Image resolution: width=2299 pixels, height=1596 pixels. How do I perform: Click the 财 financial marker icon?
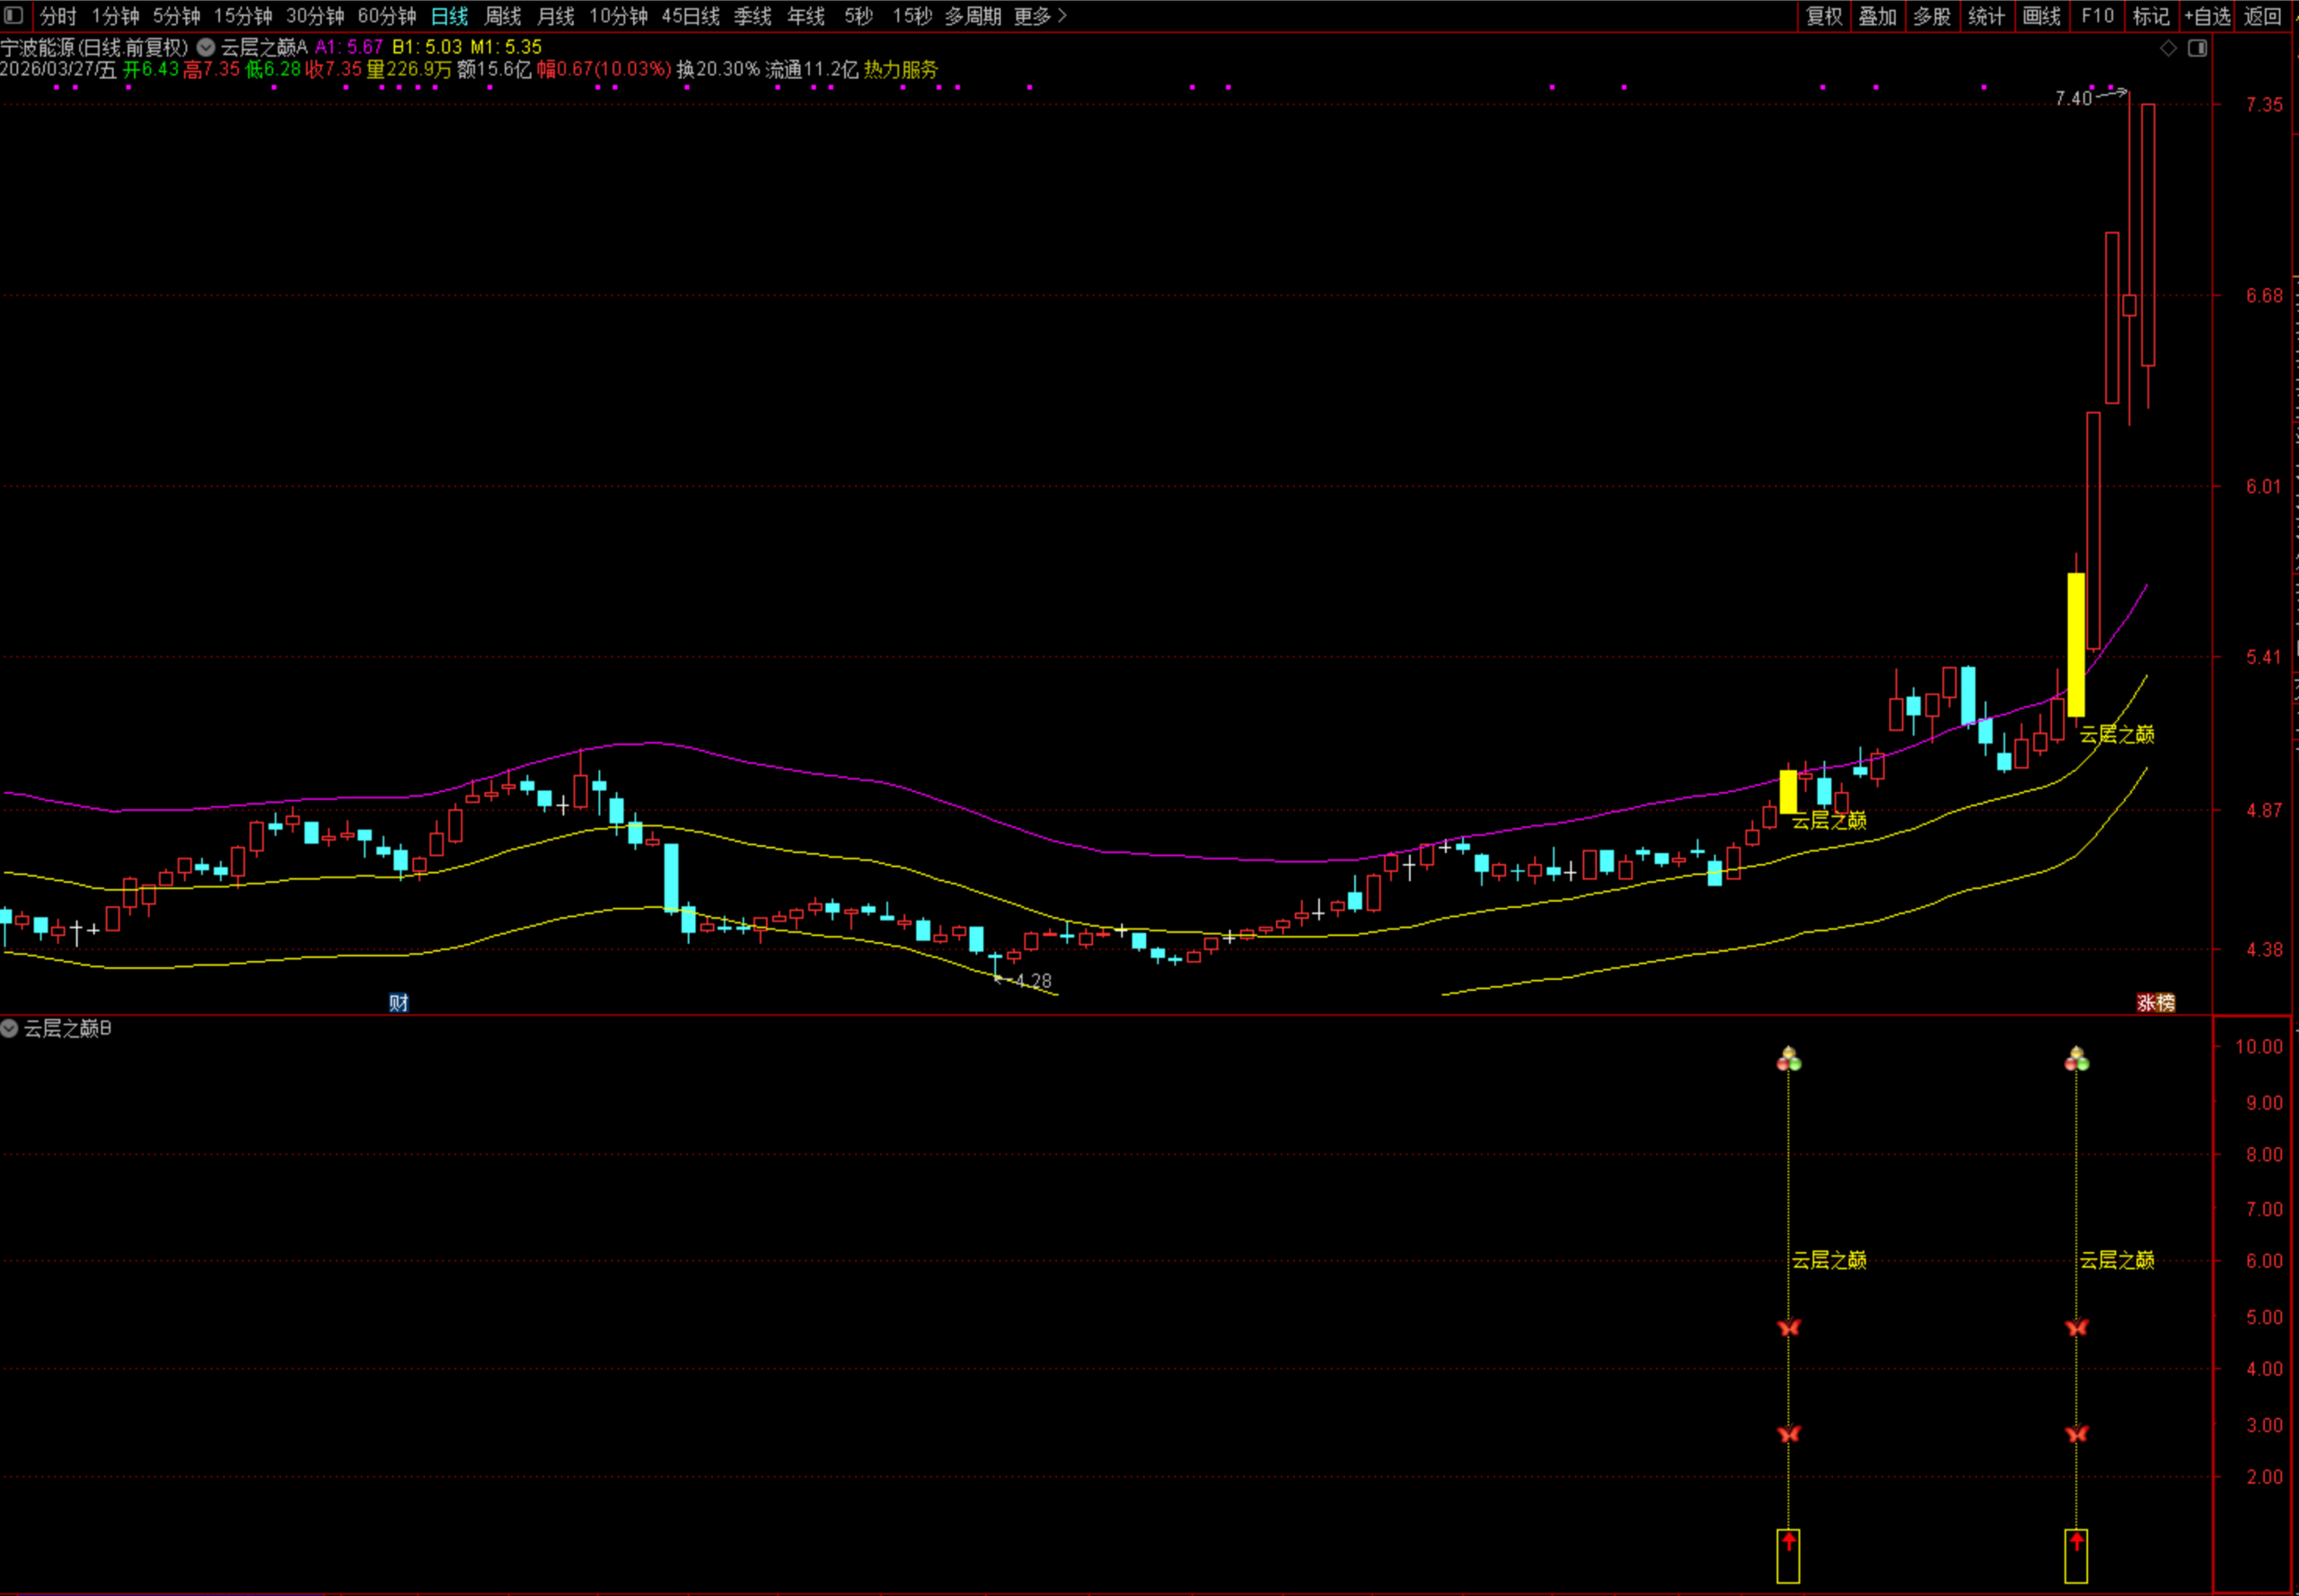pyautogui.click(x=398, y=1002)
